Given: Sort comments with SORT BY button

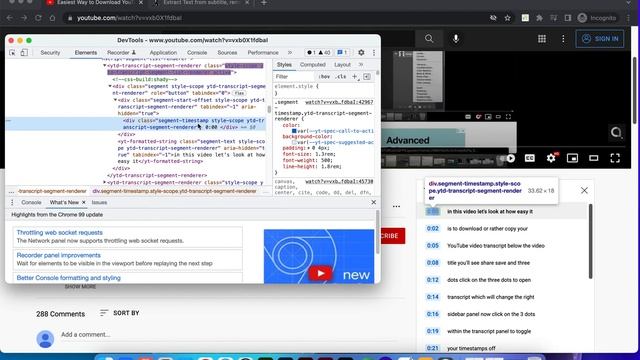Looking at the screenshot, I should pyautogui.click(x=120, y=313).
